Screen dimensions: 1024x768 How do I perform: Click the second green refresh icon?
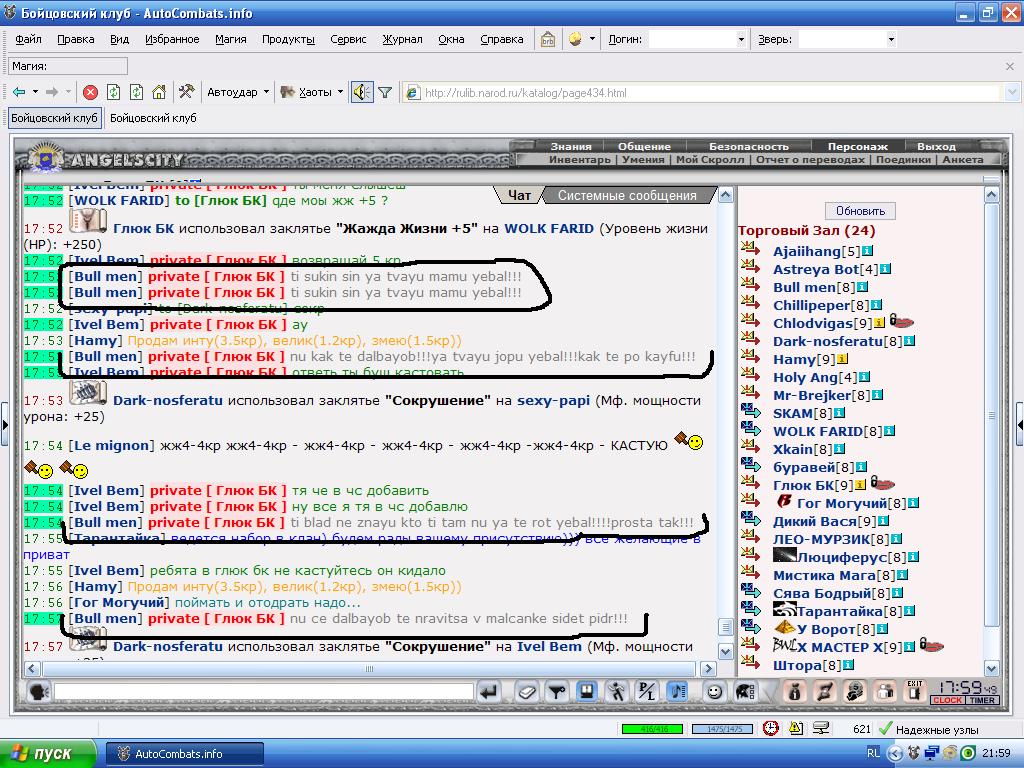[136, 92]
